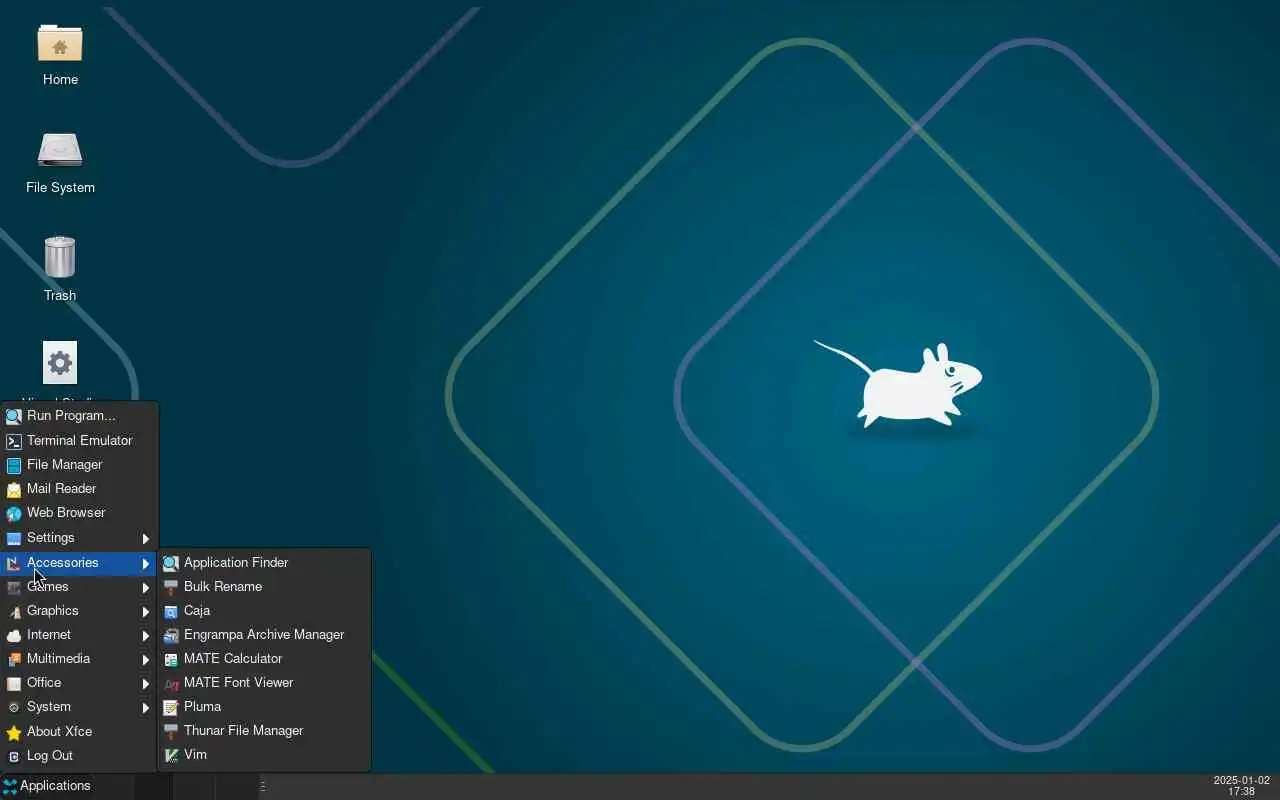Click the Run Program magnifier icon
Viewport: 1280px width, 800px height.
click(14, 416)
